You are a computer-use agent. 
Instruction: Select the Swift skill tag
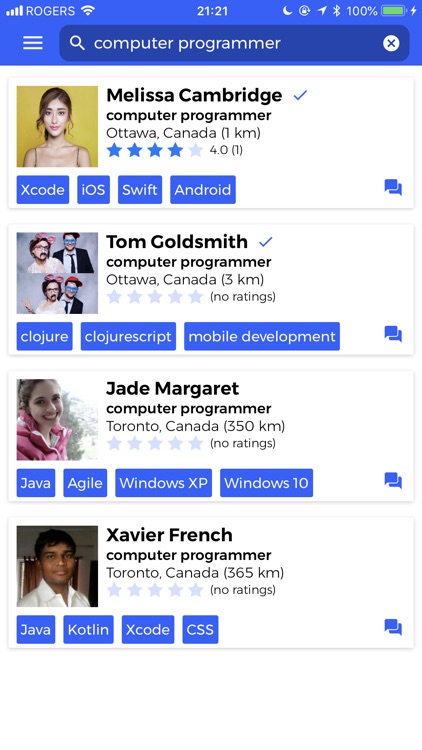coord(140,189)
